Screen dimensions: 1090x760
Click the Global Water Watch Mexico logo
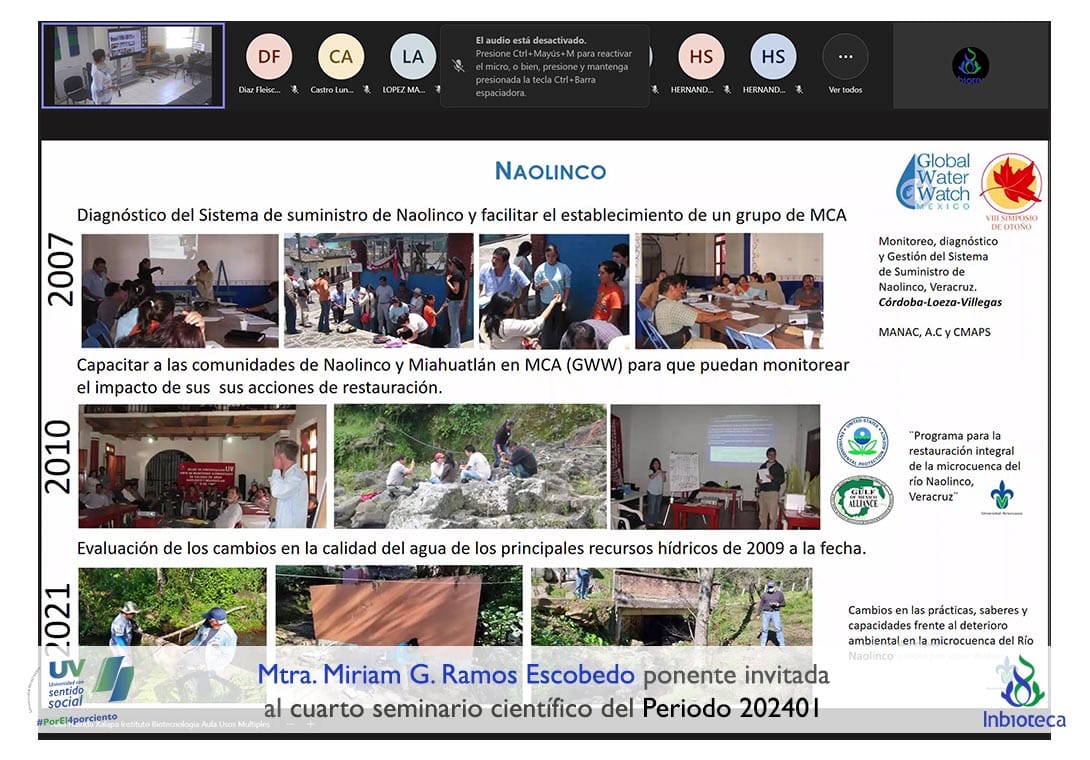(933, 180)
